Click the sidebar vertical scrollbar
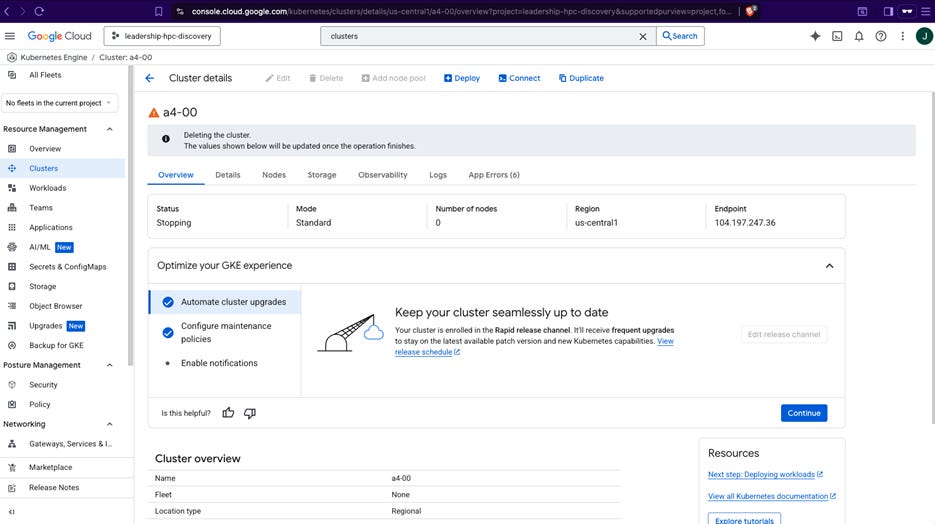The image size is (935, 524). [131, 215]
